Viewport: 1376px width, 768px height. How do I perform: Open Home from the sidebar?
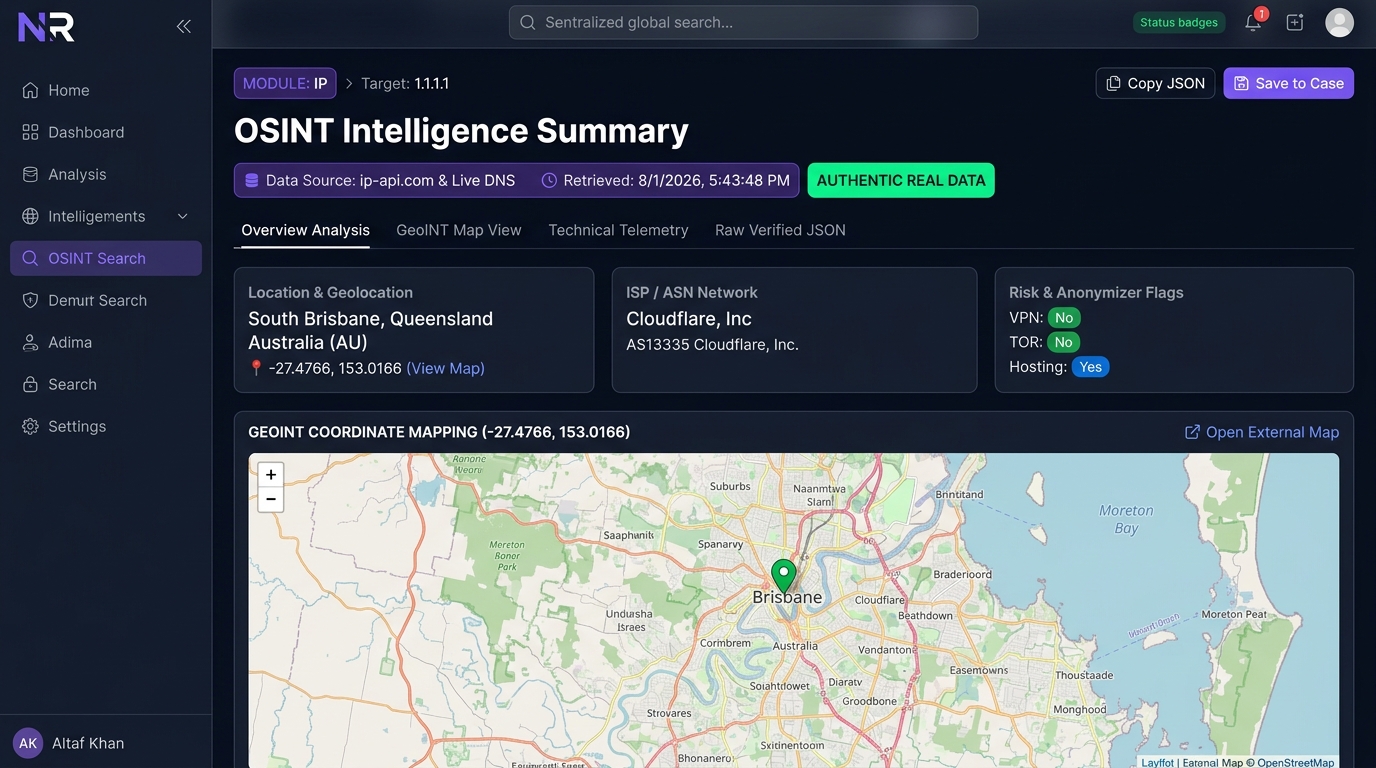(106, 90)
